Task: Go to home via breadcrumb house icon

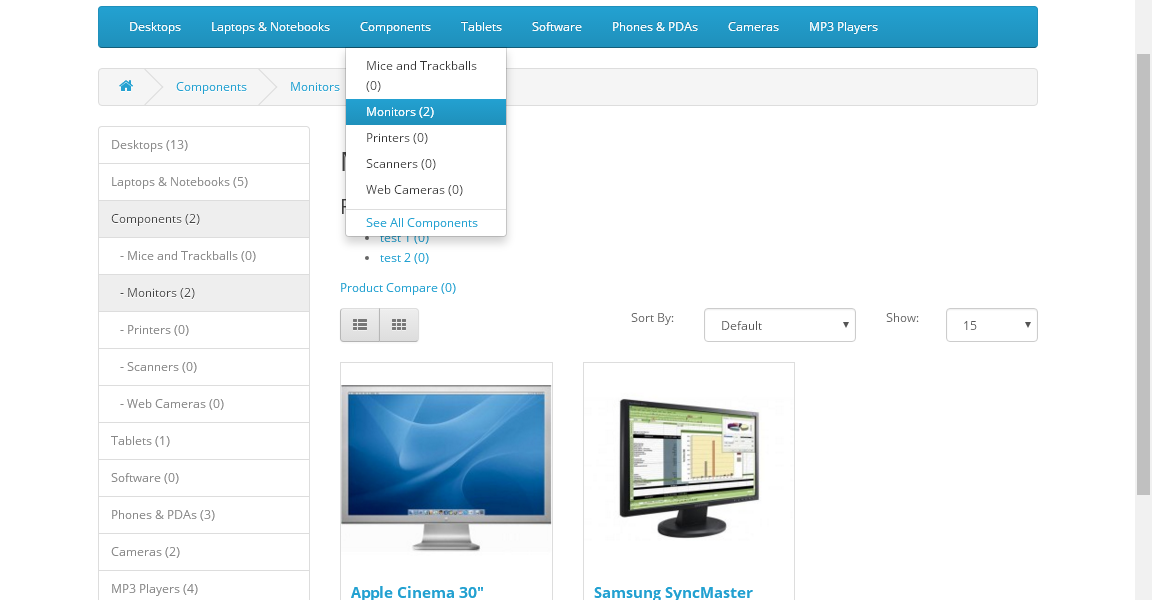Action: coord(126,86)
